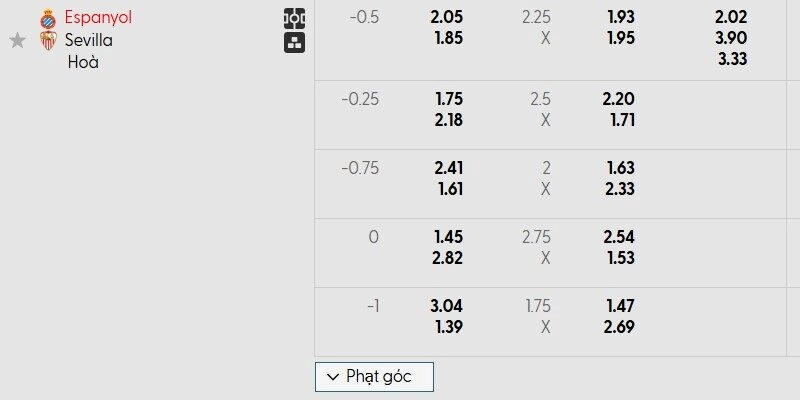Viewport: 800px width, 400px height.
Task: Open the football pitch live-view icon
Action: tap(295, 18)
